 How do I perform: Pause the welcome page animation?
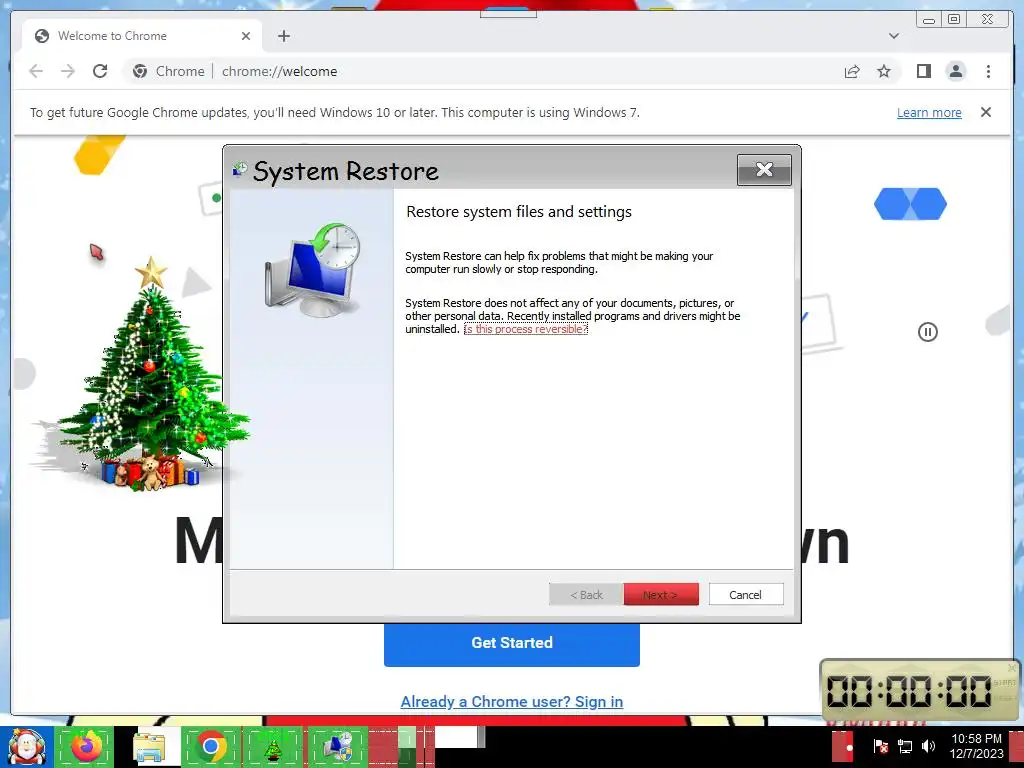tap(927, 332)
